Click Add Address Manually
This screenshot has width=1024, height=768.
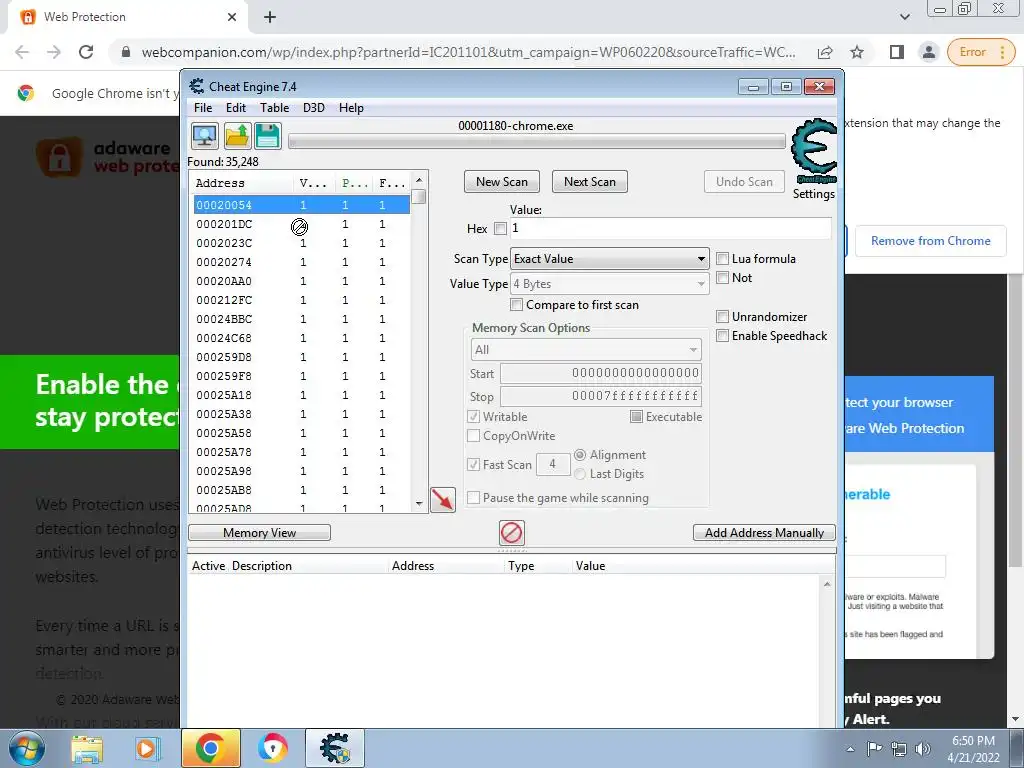click(x=764, y=533)
